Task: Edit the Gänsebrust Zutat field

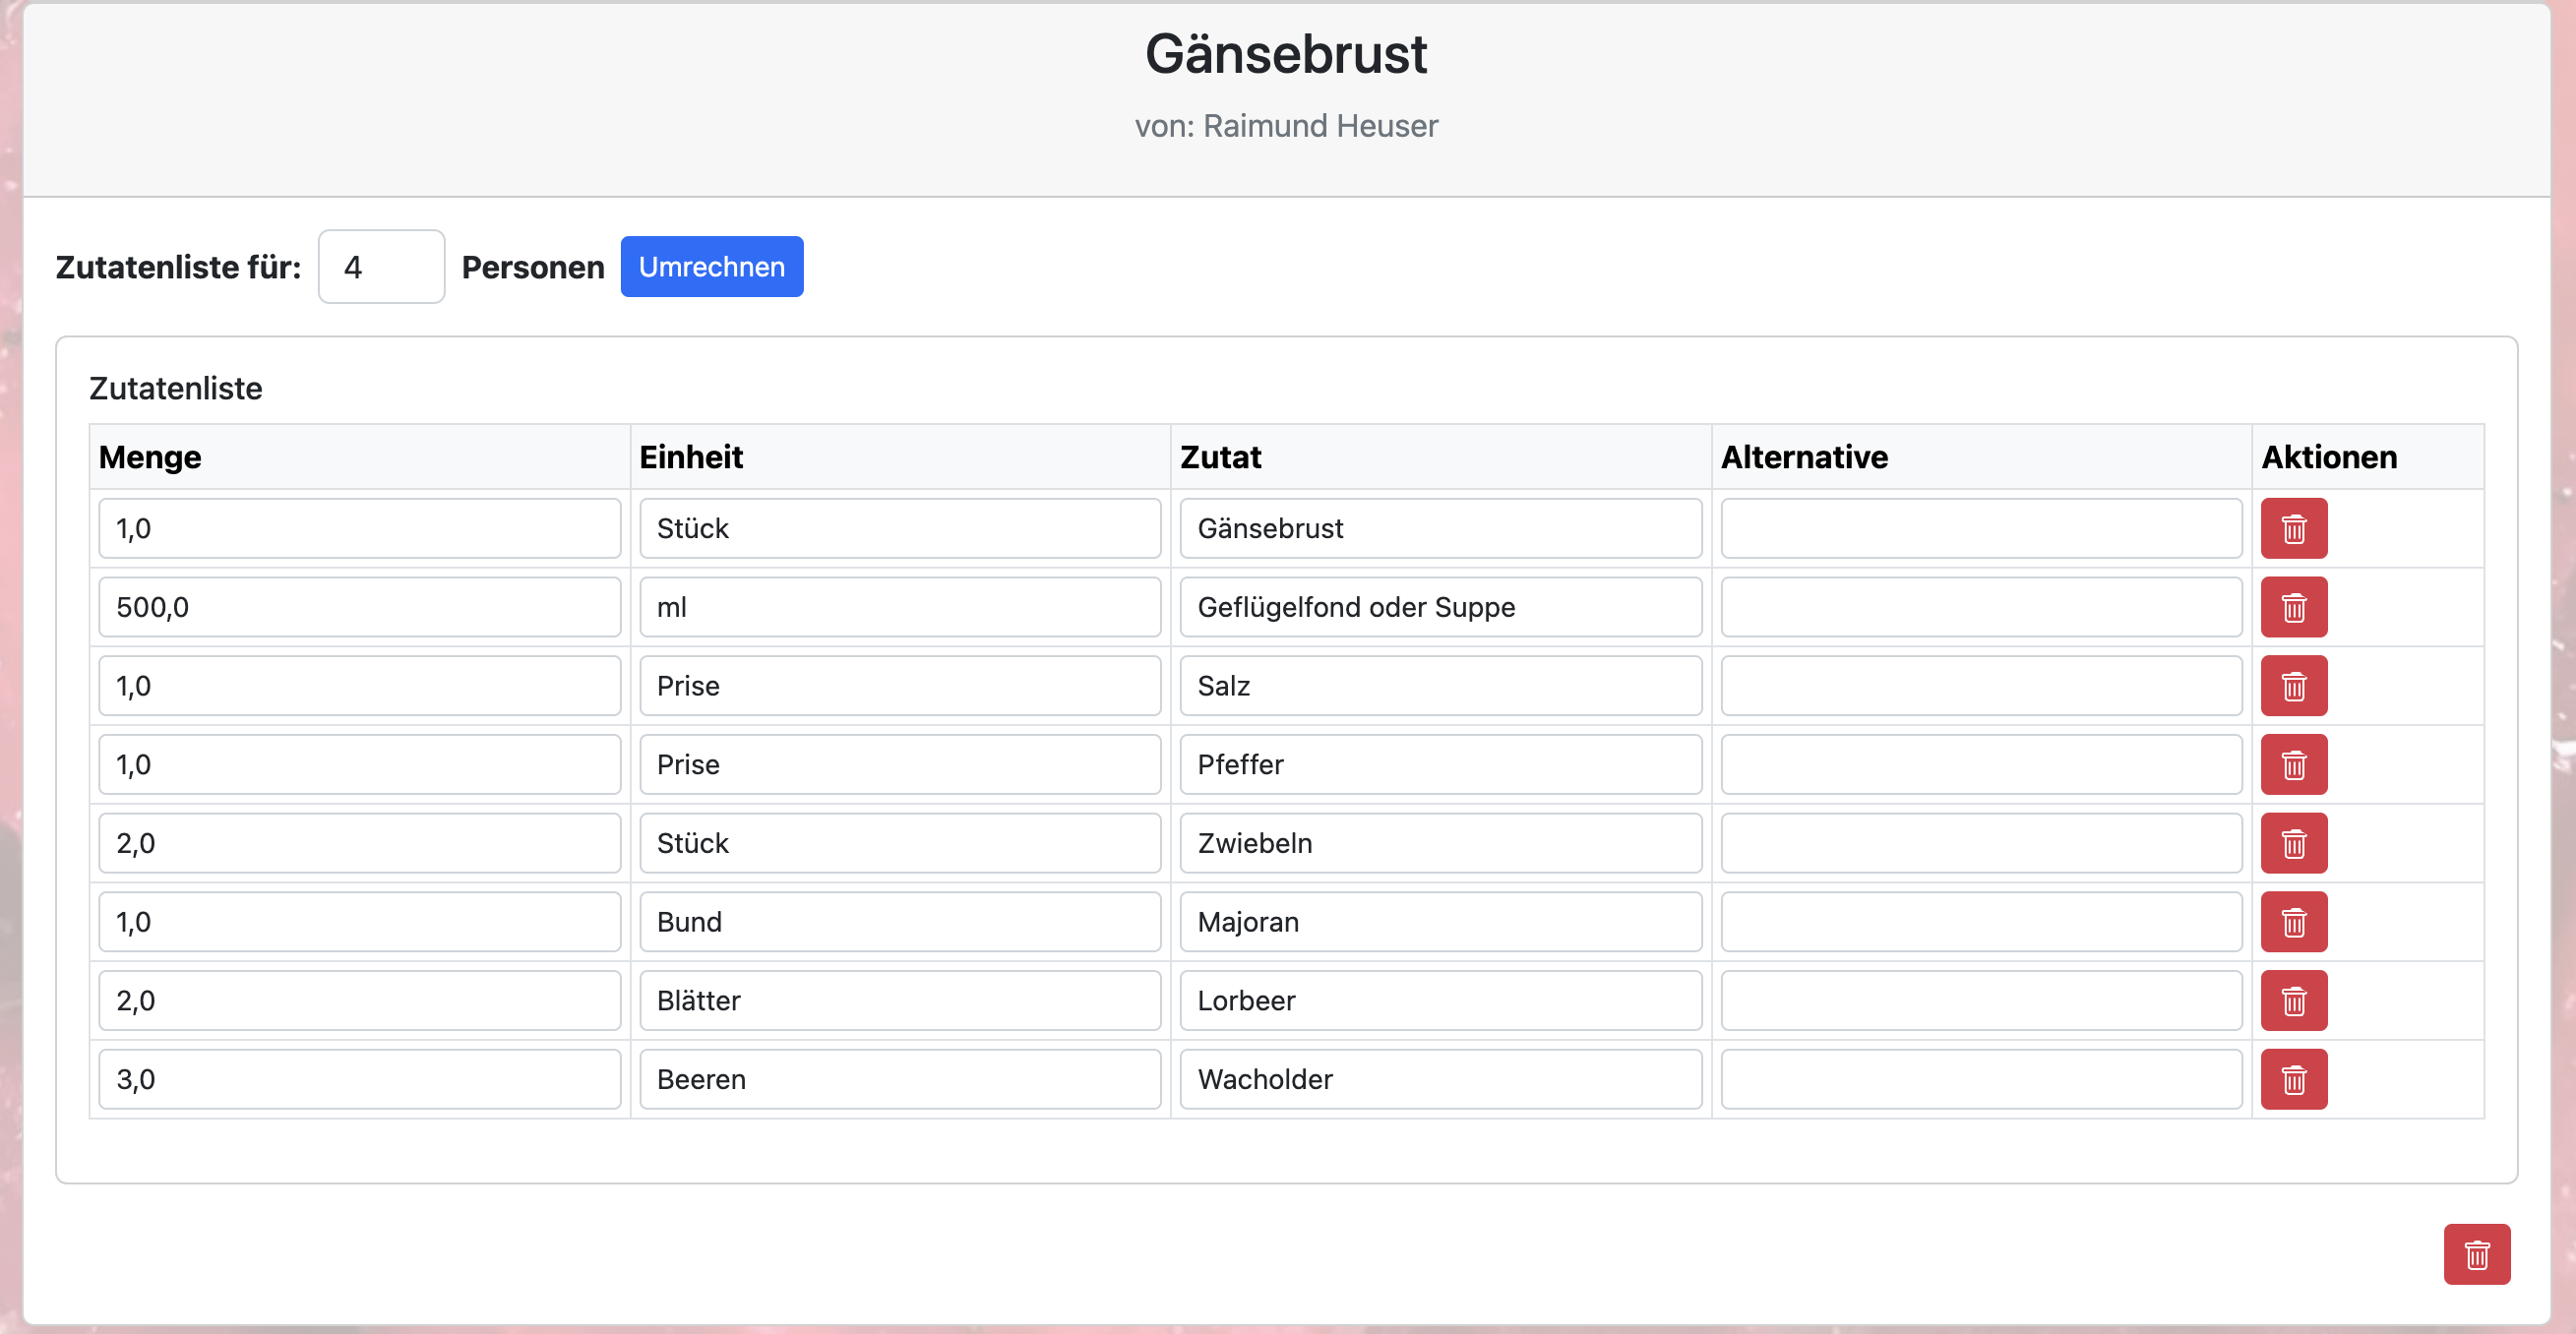Action: pos(1441,528)
